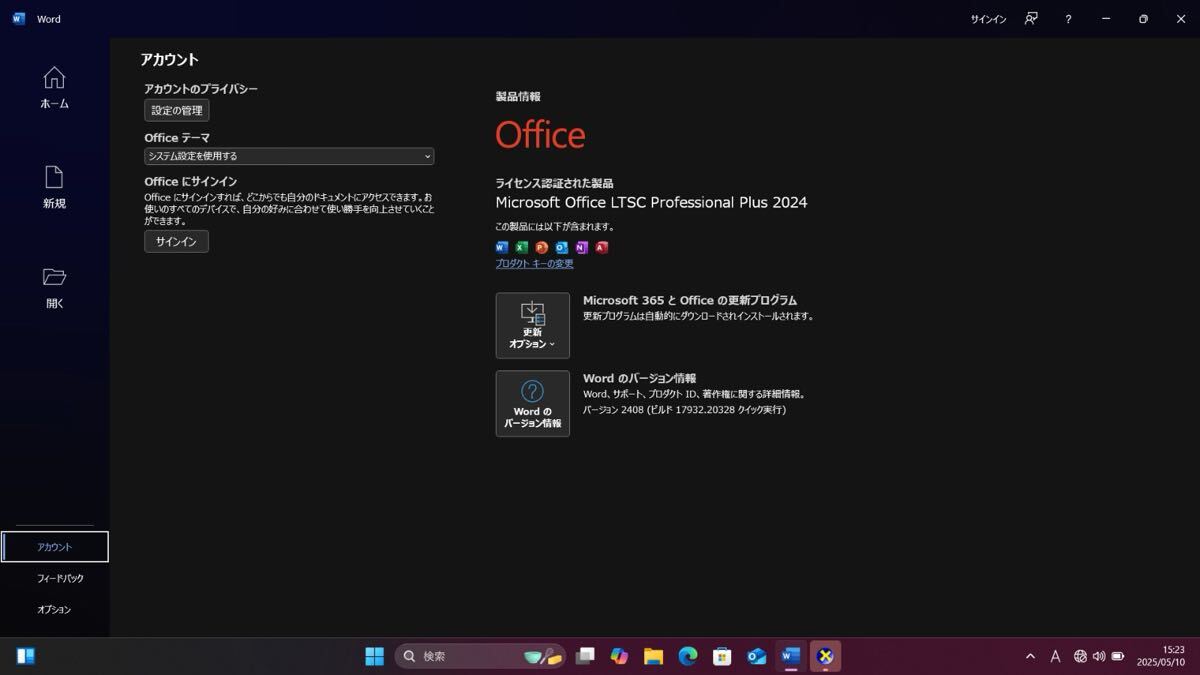Click the OneNote product icon
Viewport: 1200px width, 675px height.
(581, 247)
